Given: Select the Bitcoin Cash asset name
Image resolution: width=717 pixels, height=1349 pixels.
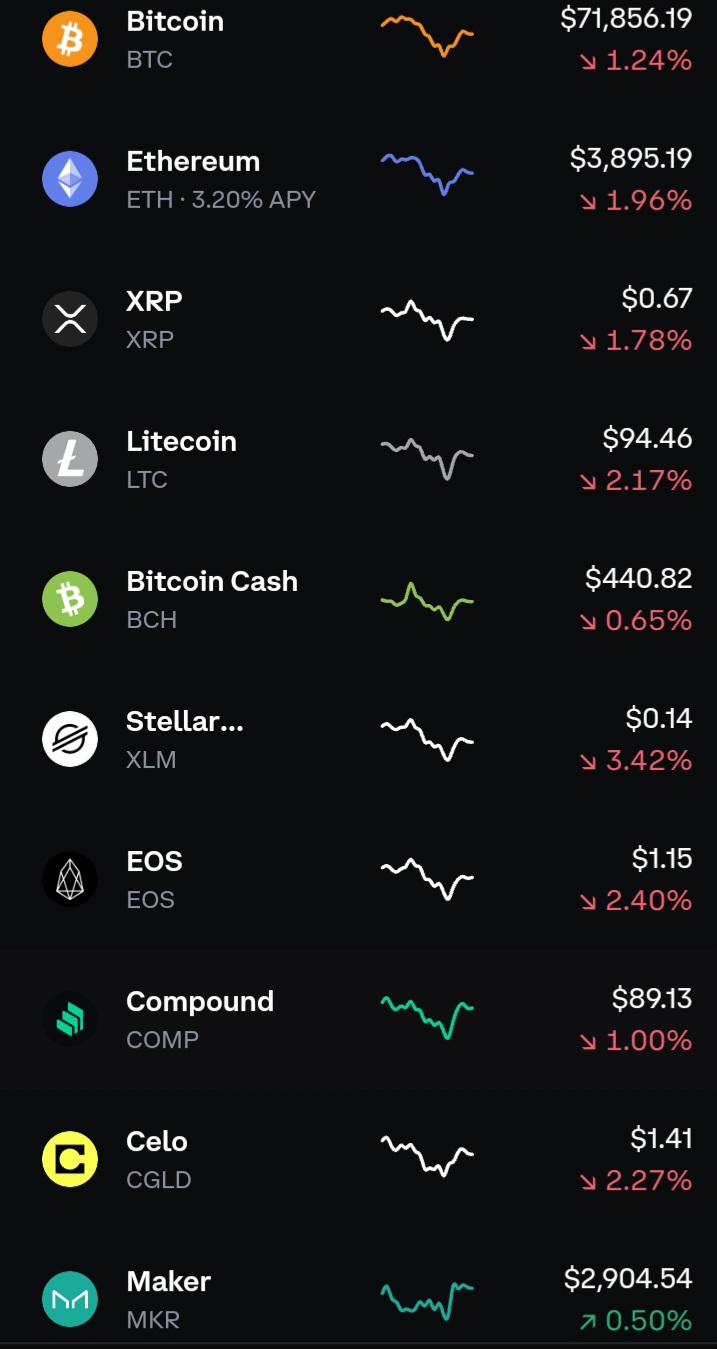Looking at the screenshot, I should (212, 581).
